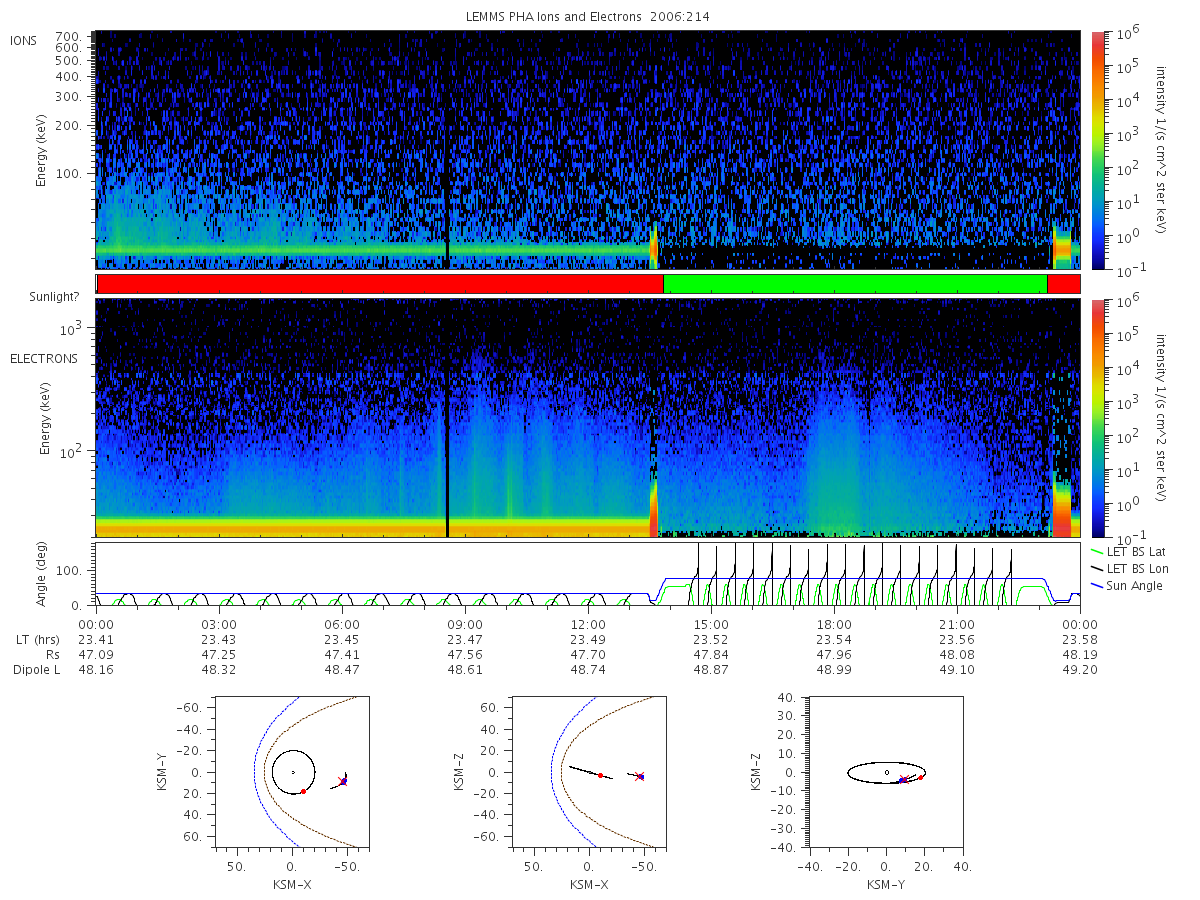Click the ions intensity color bar

coord(1098,150)
